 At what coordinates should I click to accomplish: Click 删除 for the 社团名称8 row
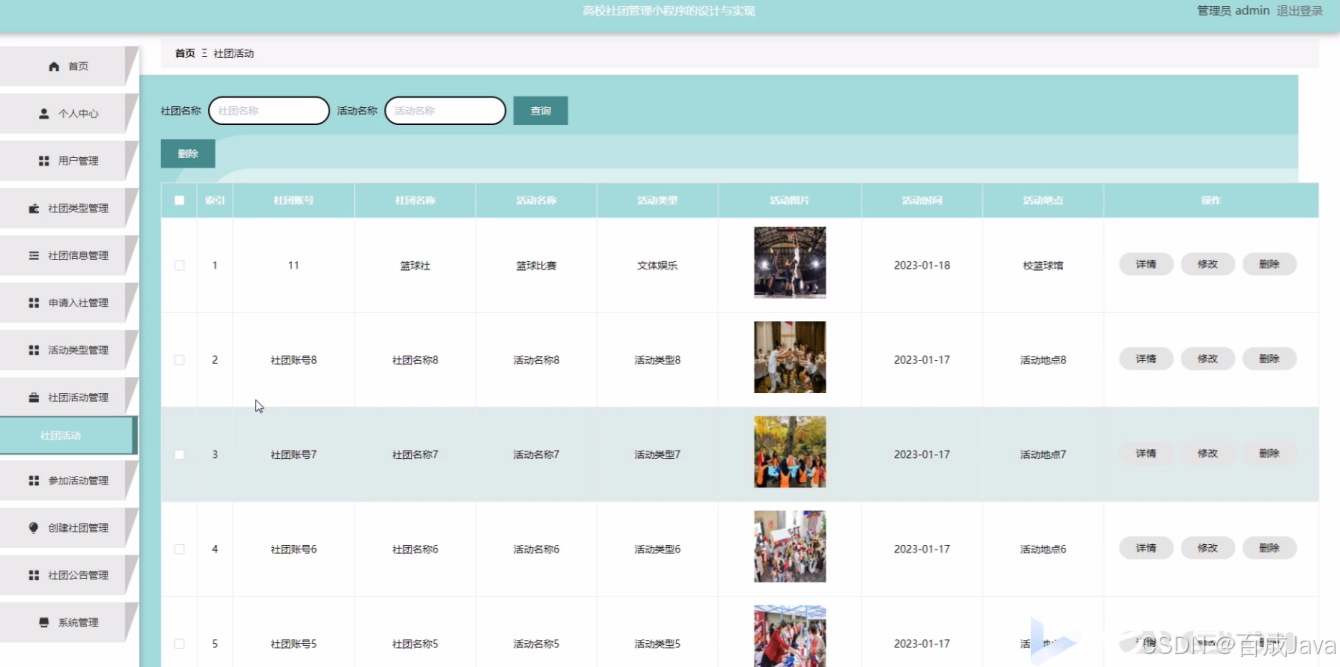[x=1269, y=359]
